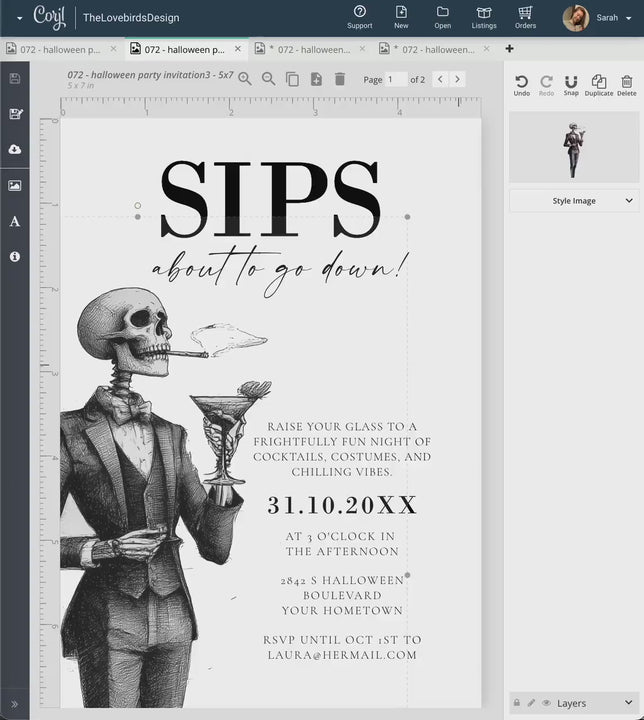Click the cloud download icon
Screen dimensions: 644x720
(x=14, y=149)
